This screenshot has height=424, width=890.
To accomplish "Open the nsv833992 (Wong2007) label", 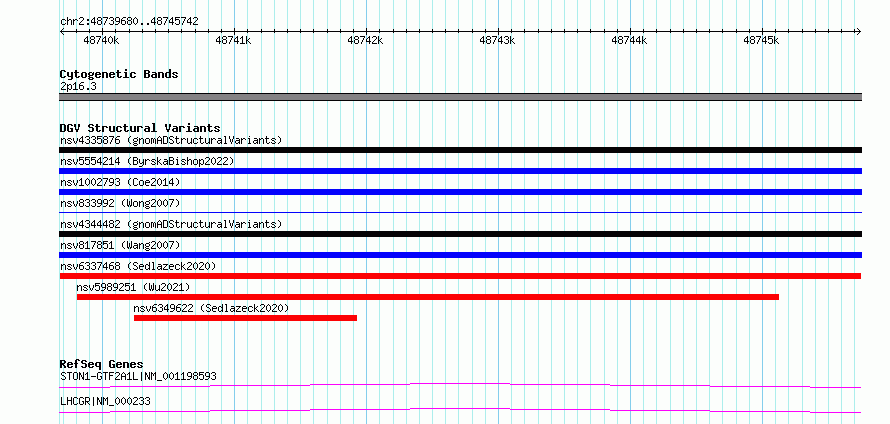I will [x=120, y=203].
